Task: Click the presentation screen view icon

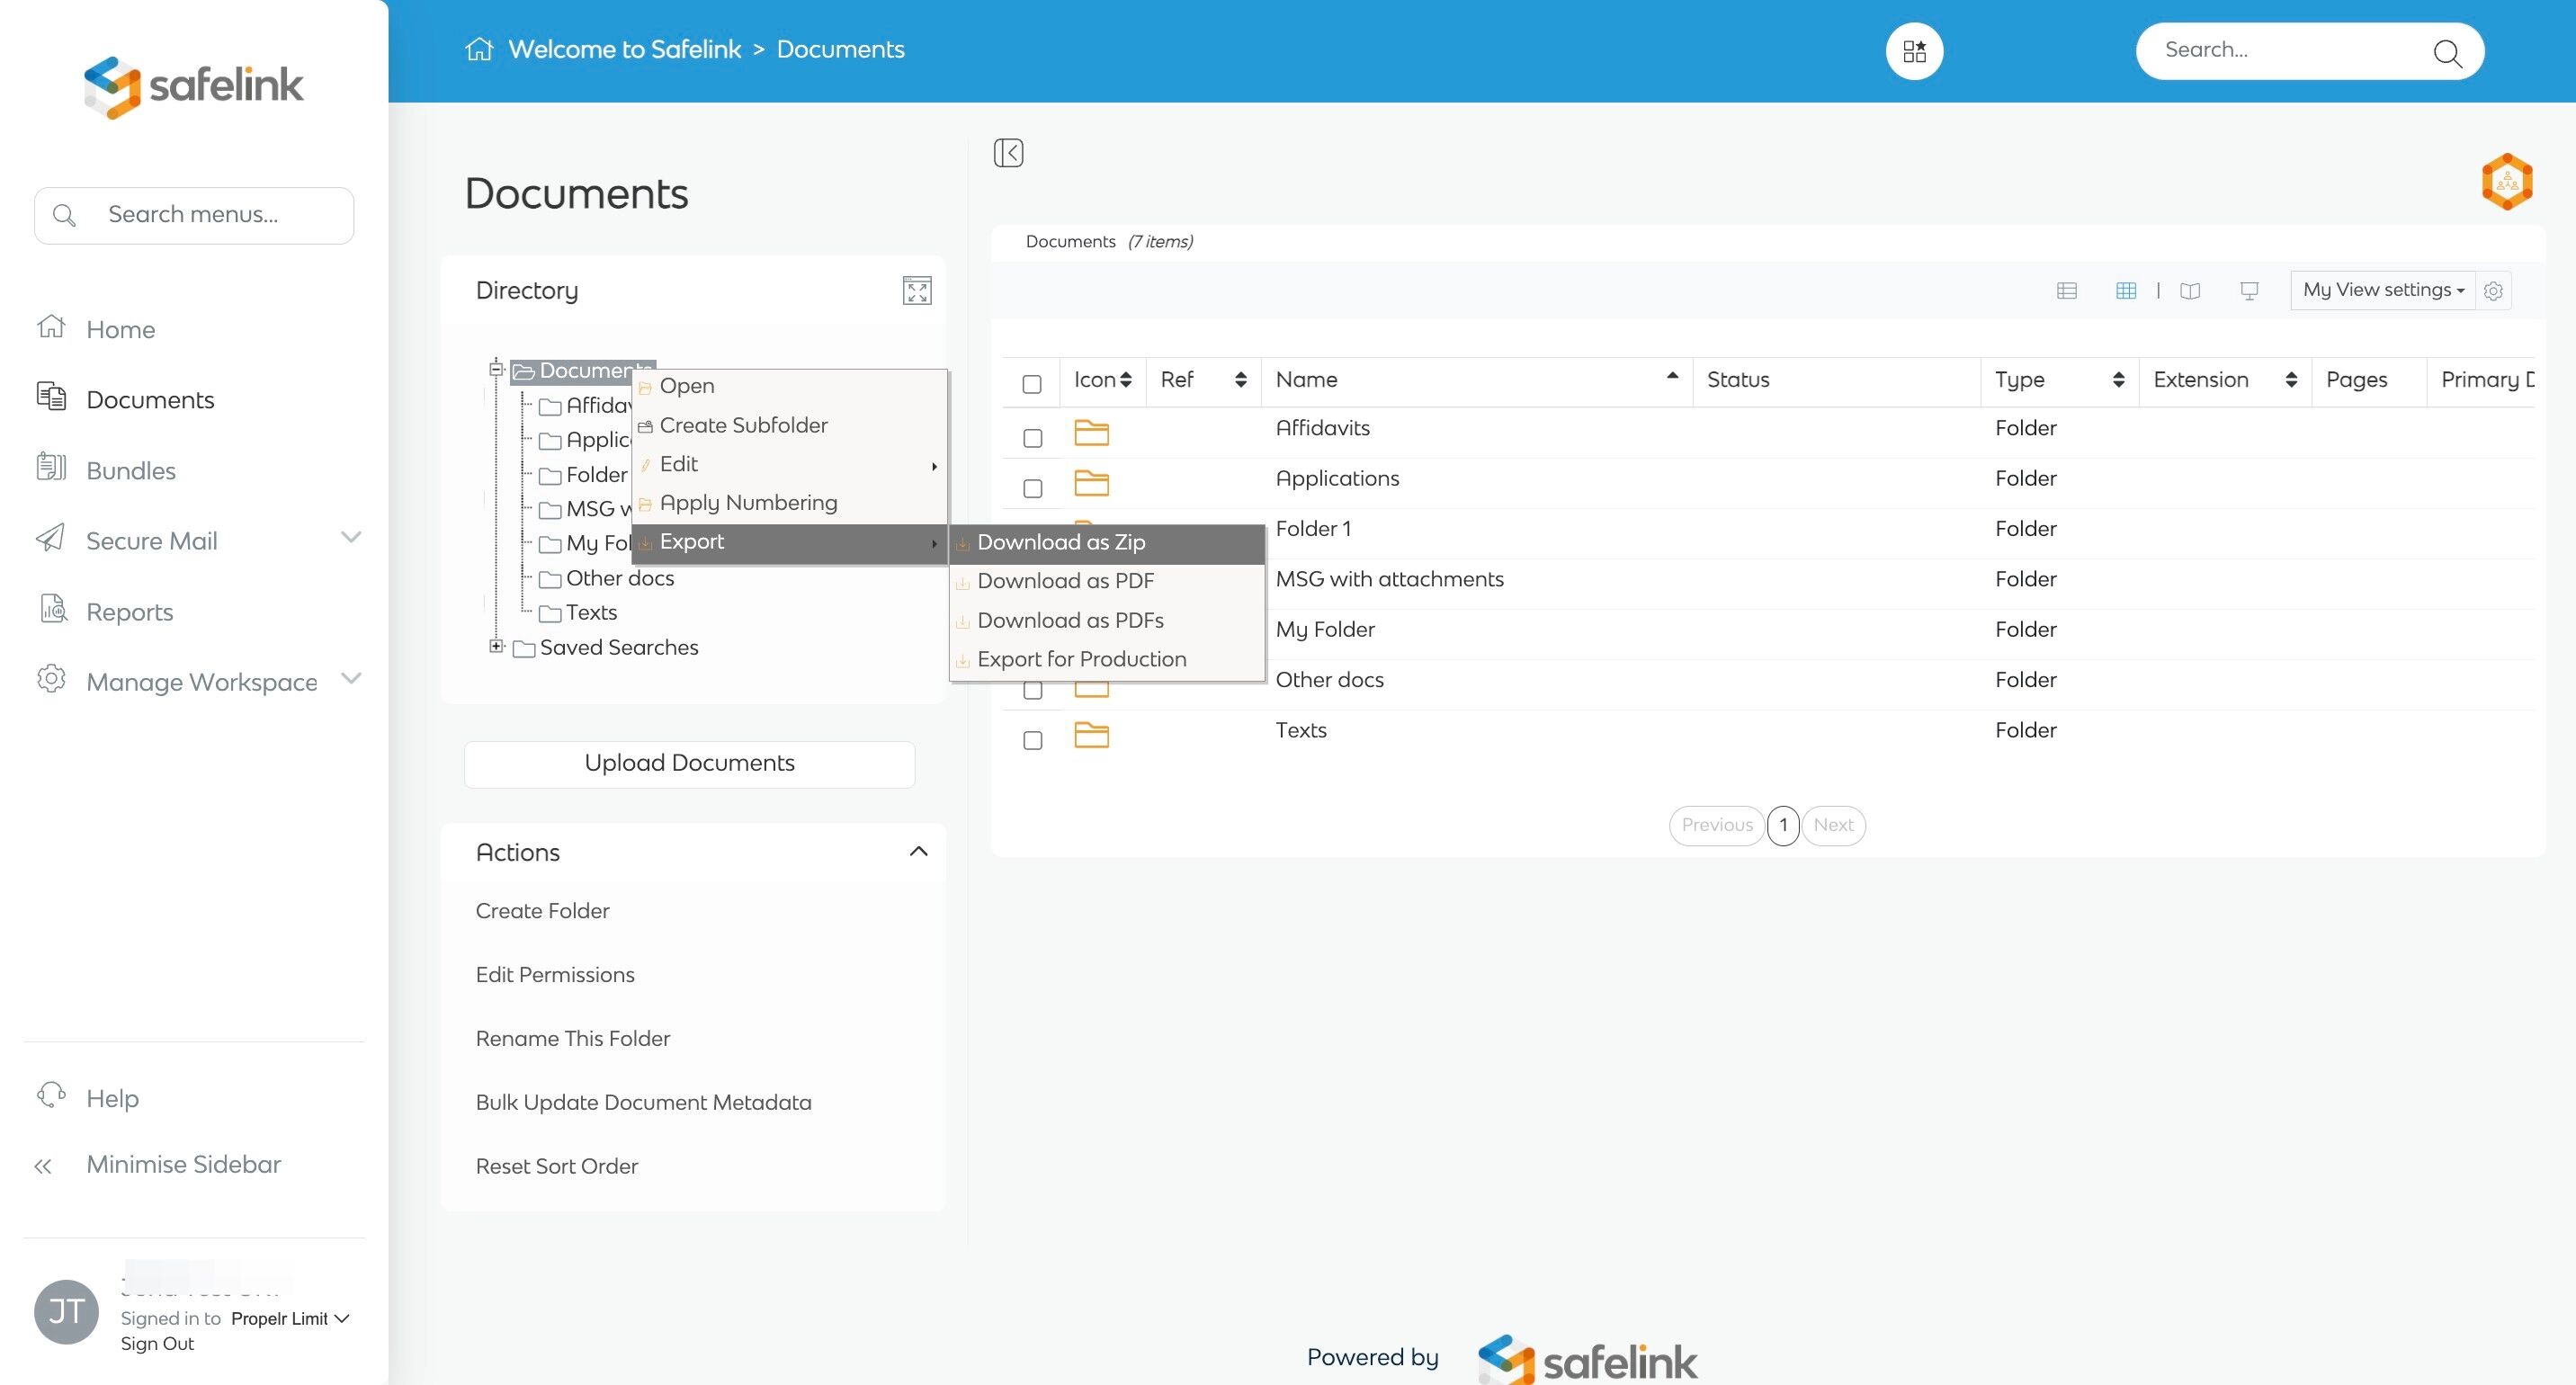Action: tap(2249, 291)
